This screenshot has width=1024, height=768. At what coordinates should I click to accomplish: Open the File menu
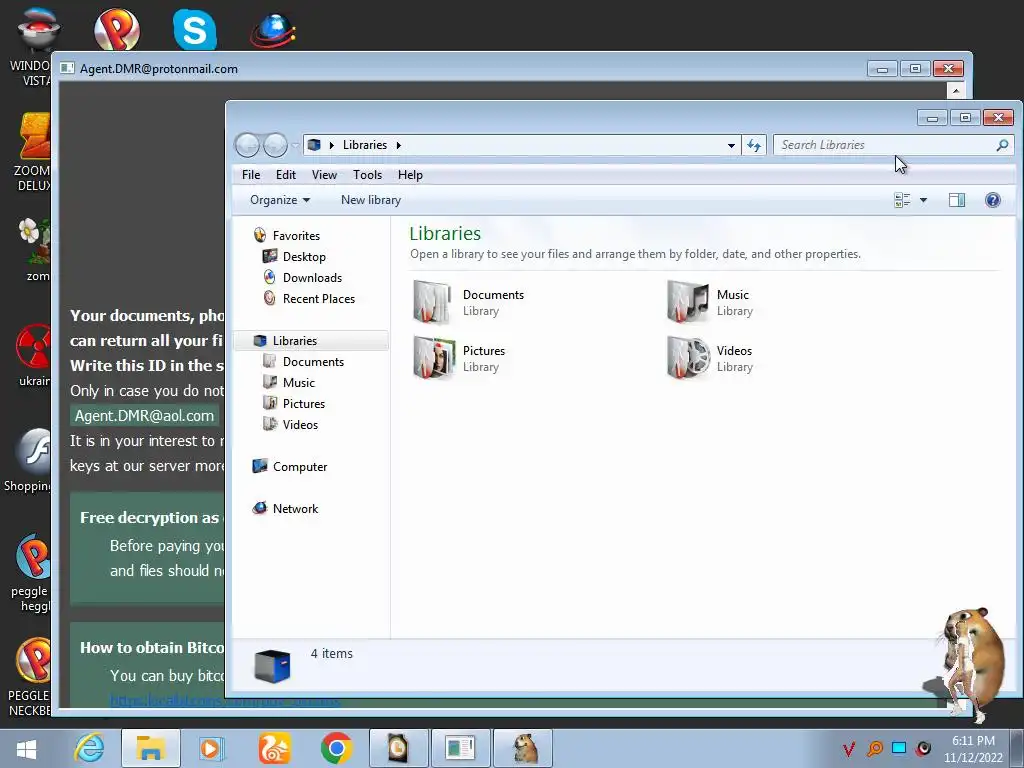[x=251, y=175]
